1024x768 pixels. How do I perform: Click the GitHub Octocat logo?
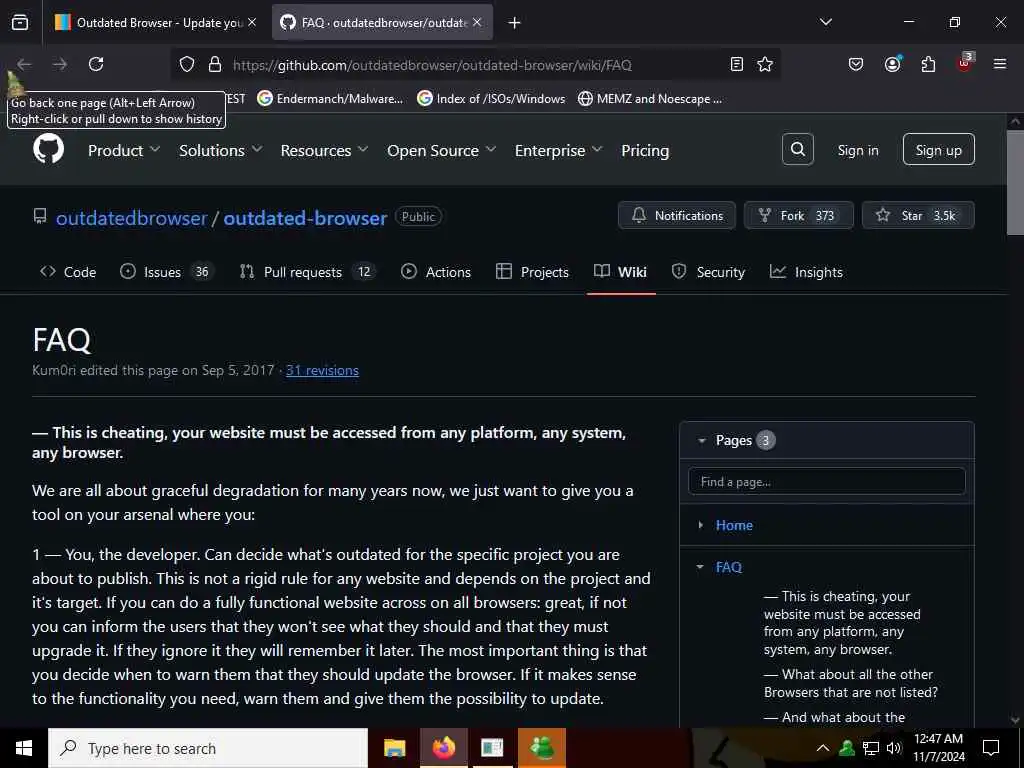48,150
